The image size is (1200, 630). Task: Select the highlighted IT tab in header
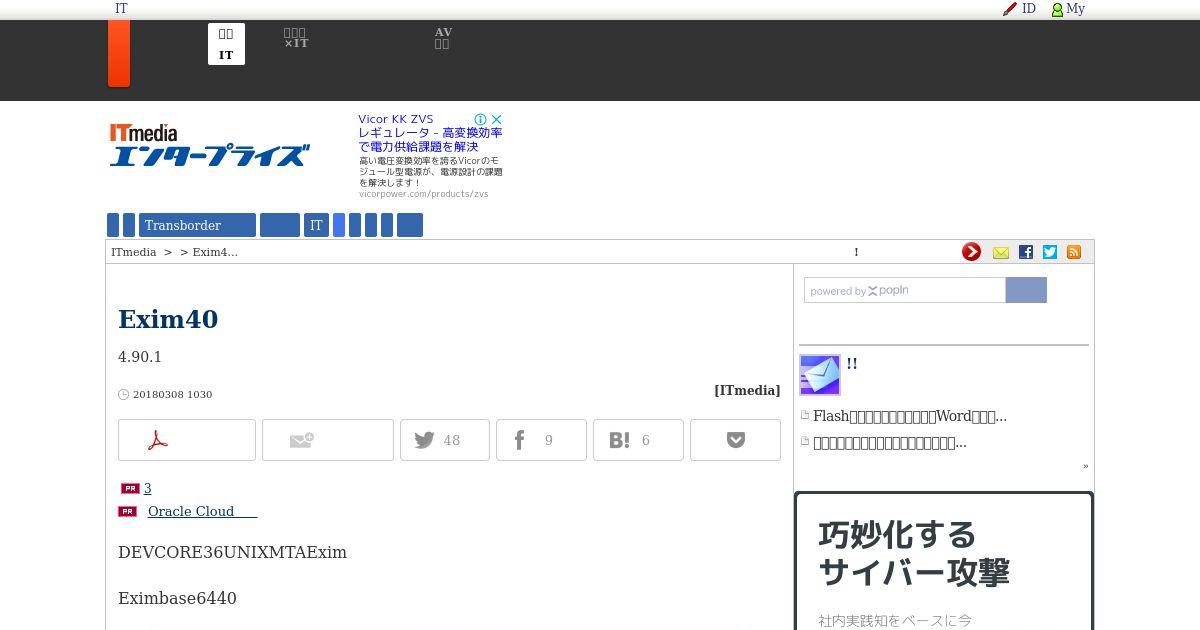click(226, 44)
